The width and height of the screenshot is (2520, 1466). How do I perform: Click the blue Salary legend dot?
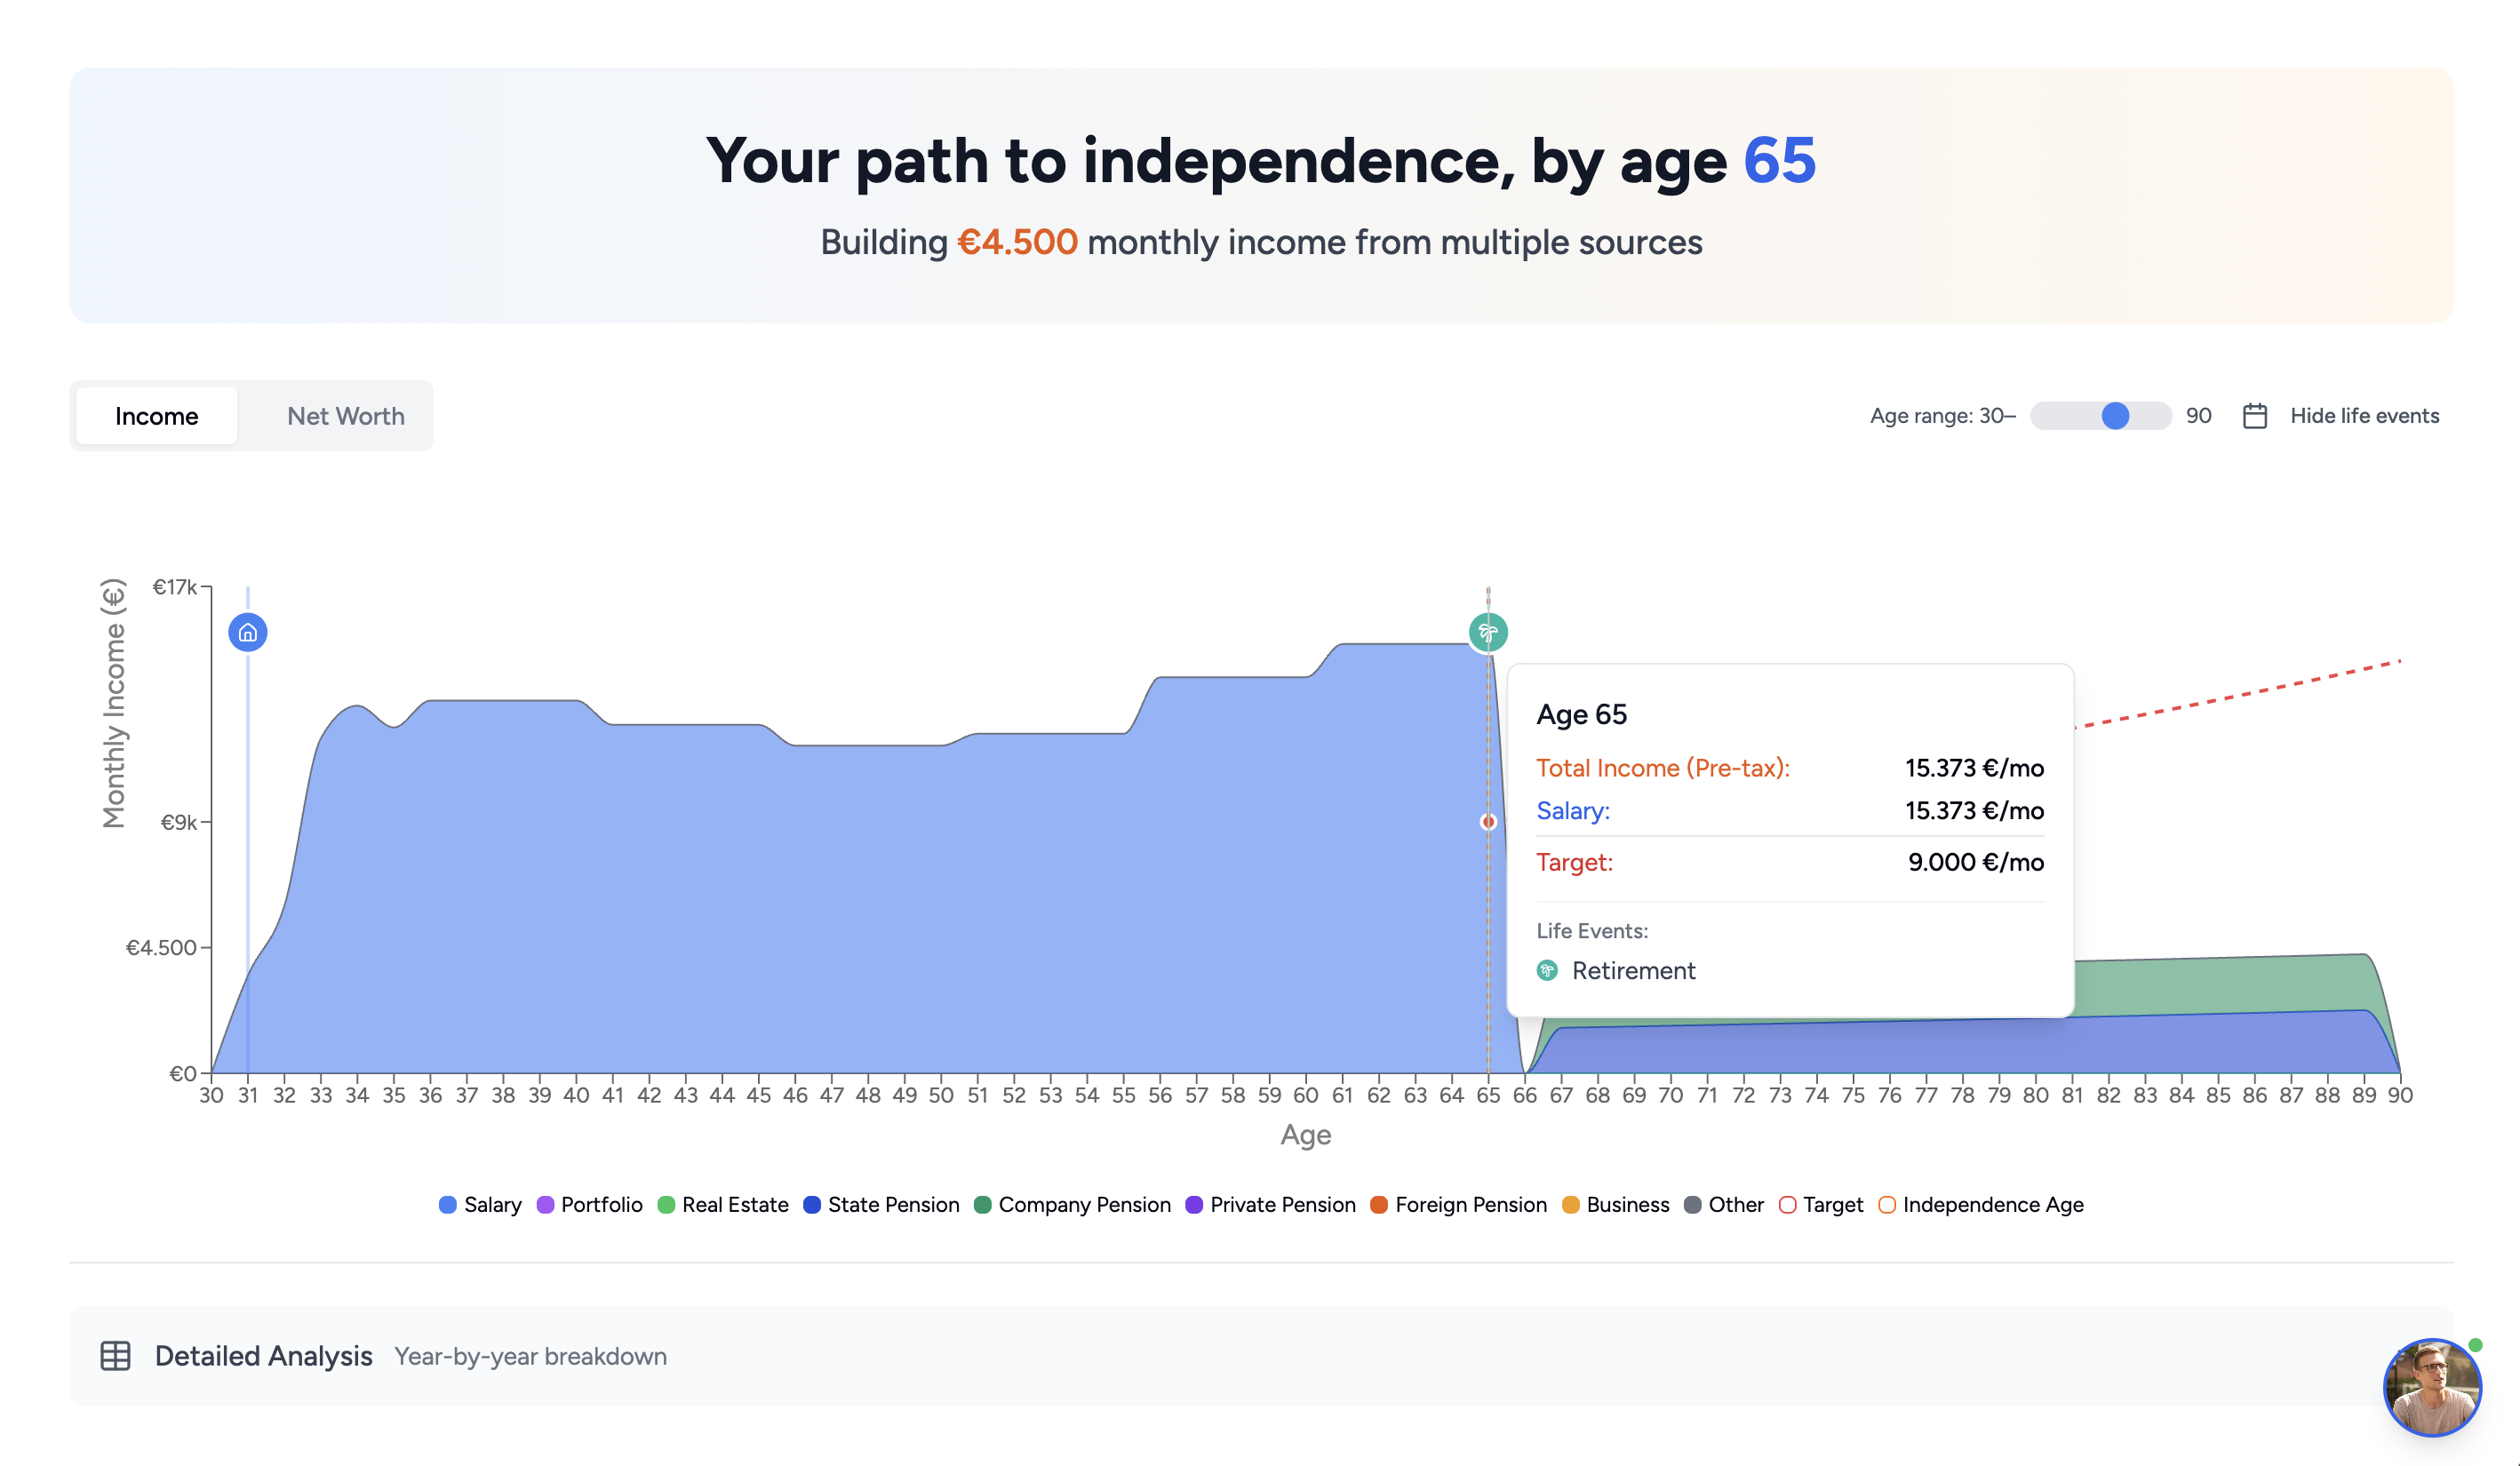point(446,1205)
